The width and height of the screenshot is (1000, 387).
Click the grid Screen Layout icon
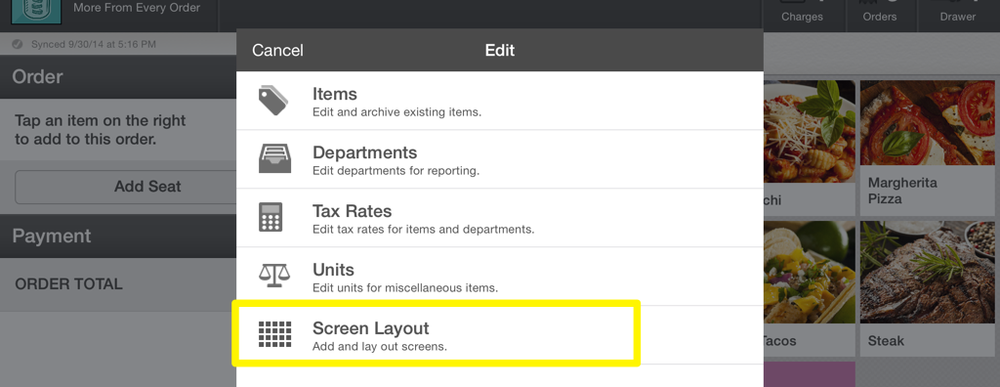click(x=275, y=334)
